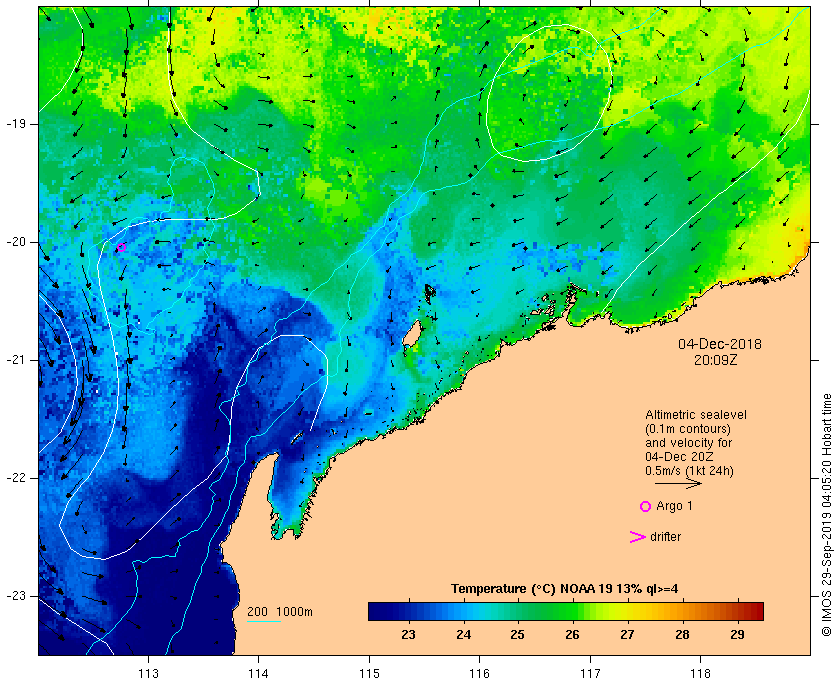Click latitude axis label '-20'
This screenshot has height=680, width=840.
pos(16,242)
